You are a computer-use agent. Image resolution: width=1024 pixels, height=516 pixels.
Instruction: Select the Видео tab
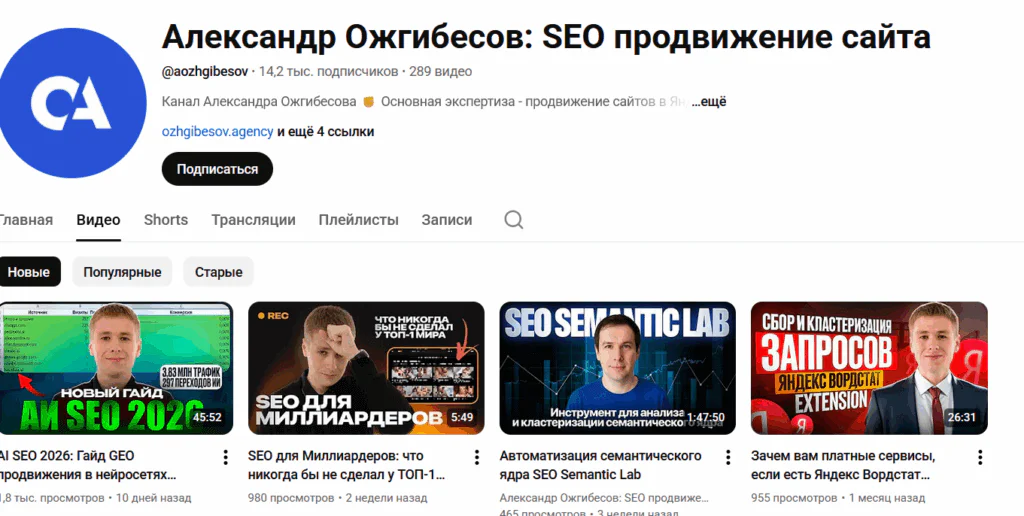click(99, 220)
